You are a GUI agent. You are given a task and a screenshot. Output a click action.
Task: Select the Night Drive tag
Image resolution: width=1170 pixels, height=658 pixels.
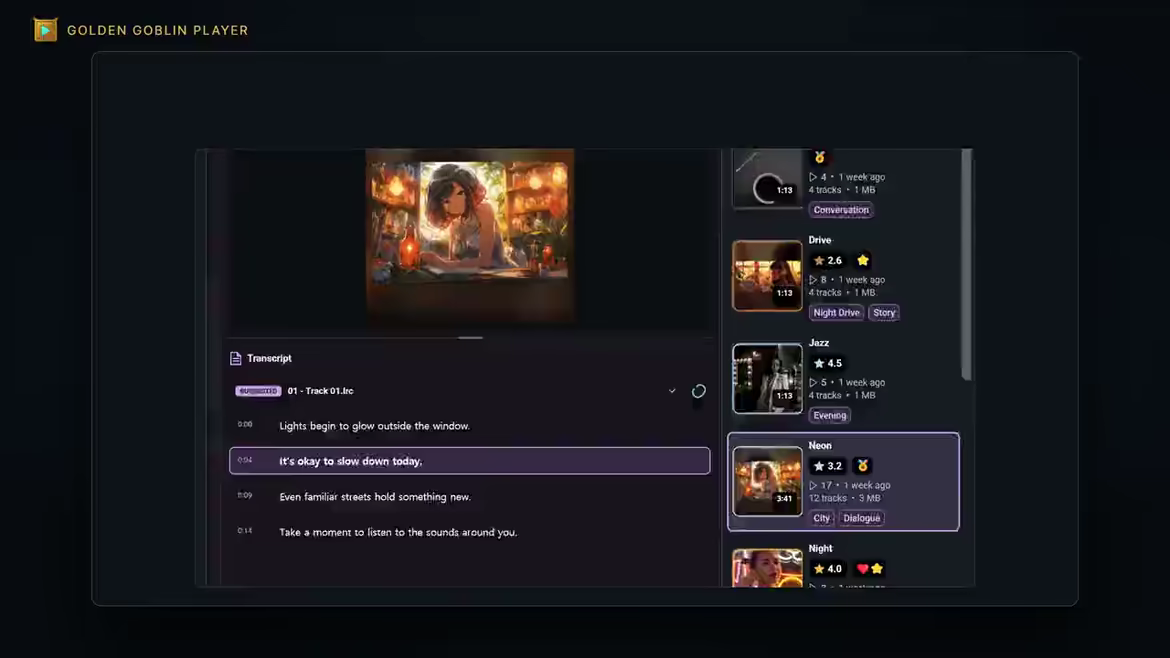coord(836,313)
